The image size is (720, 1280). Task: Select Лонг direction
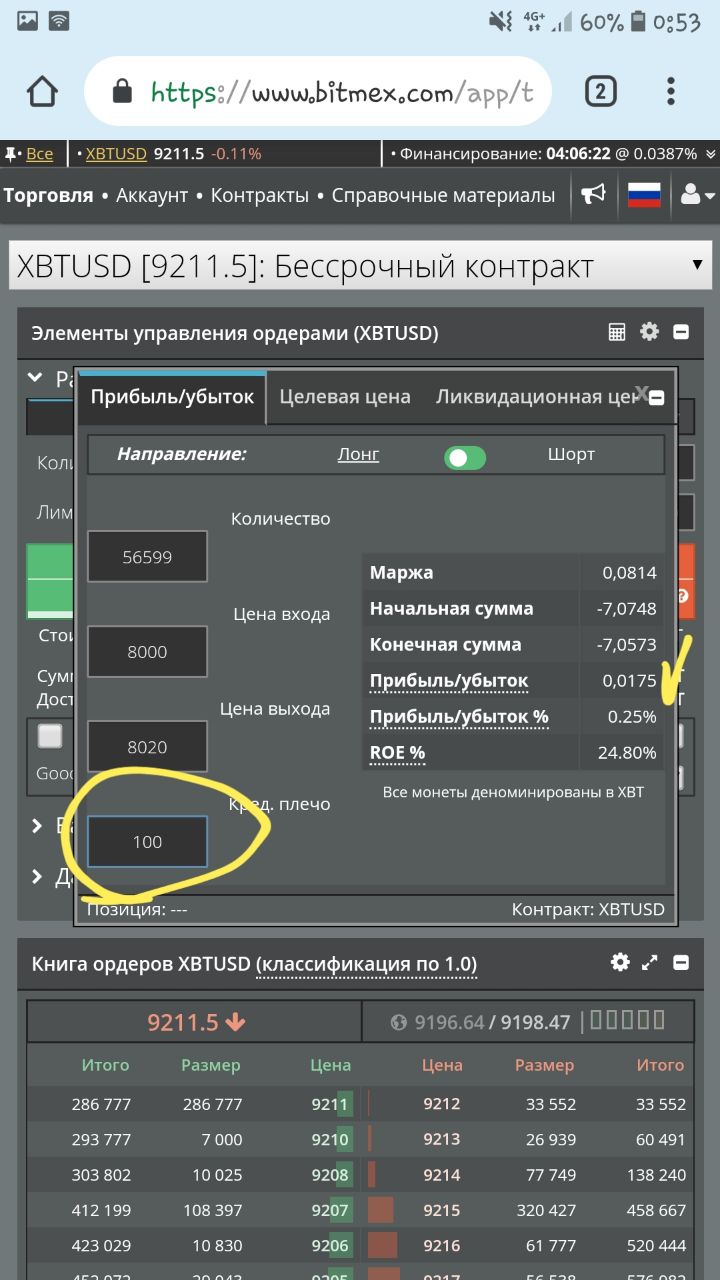(358, 454)
